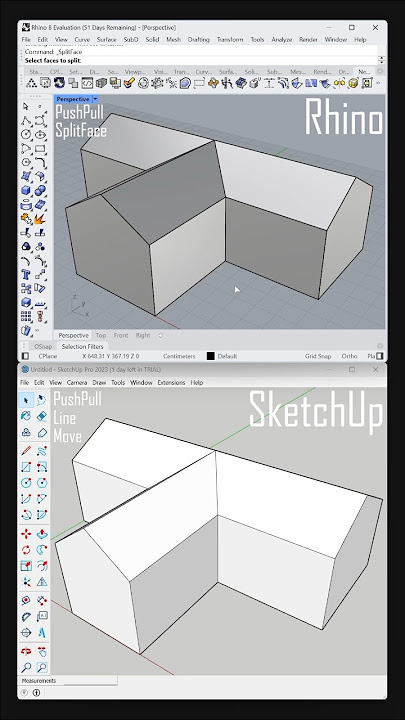
Task: Open the Selection Filters panel in Rhino
Action: point(82,346)
